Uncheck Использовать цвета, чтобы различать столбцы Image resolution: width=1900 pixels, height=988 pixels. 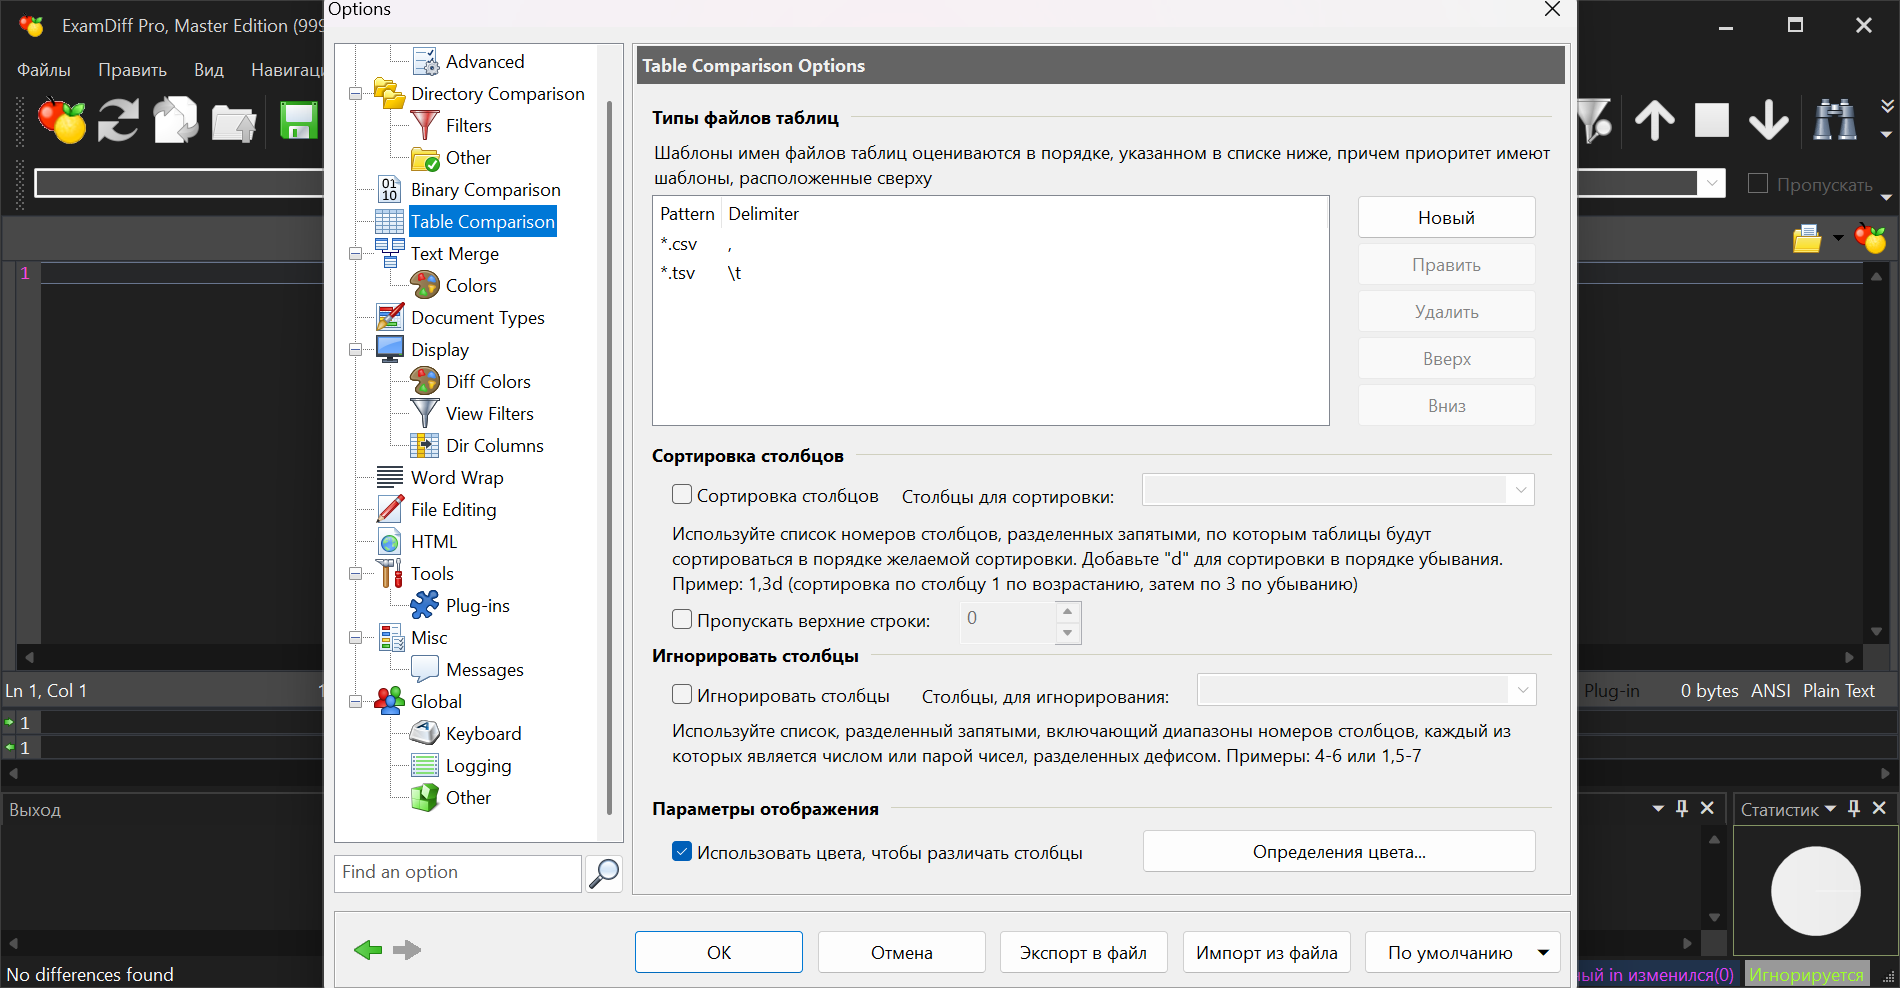coord(682,851)
